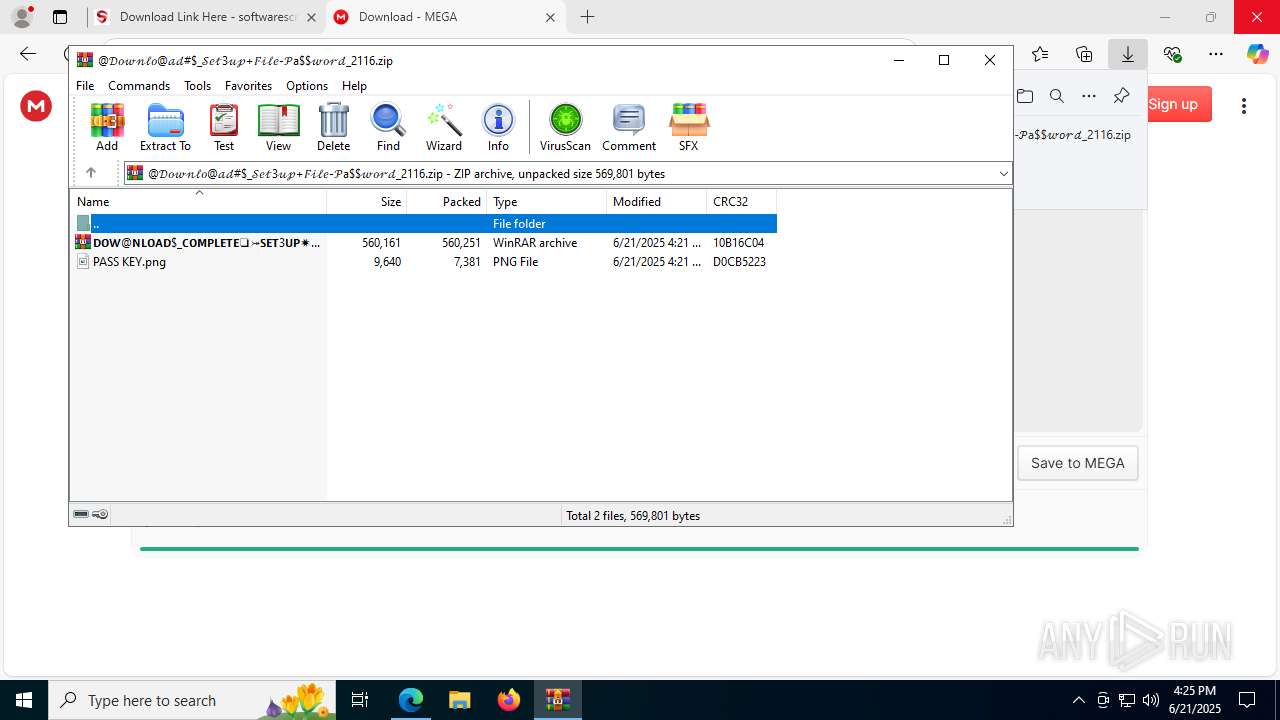Image resolution: width=1280 pixels, height=720 pixels.
Task: Open Edge settings and more ellipsis
Action: 1216,54
